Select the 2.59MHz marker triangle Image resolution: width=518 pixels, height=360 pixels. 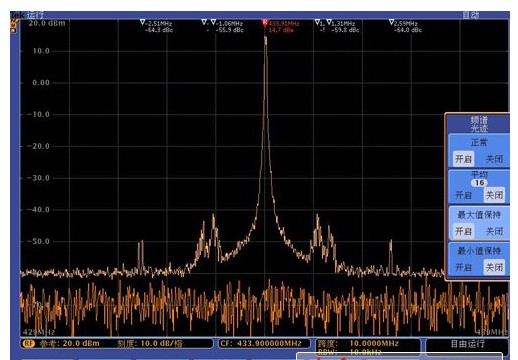(391, 22)
